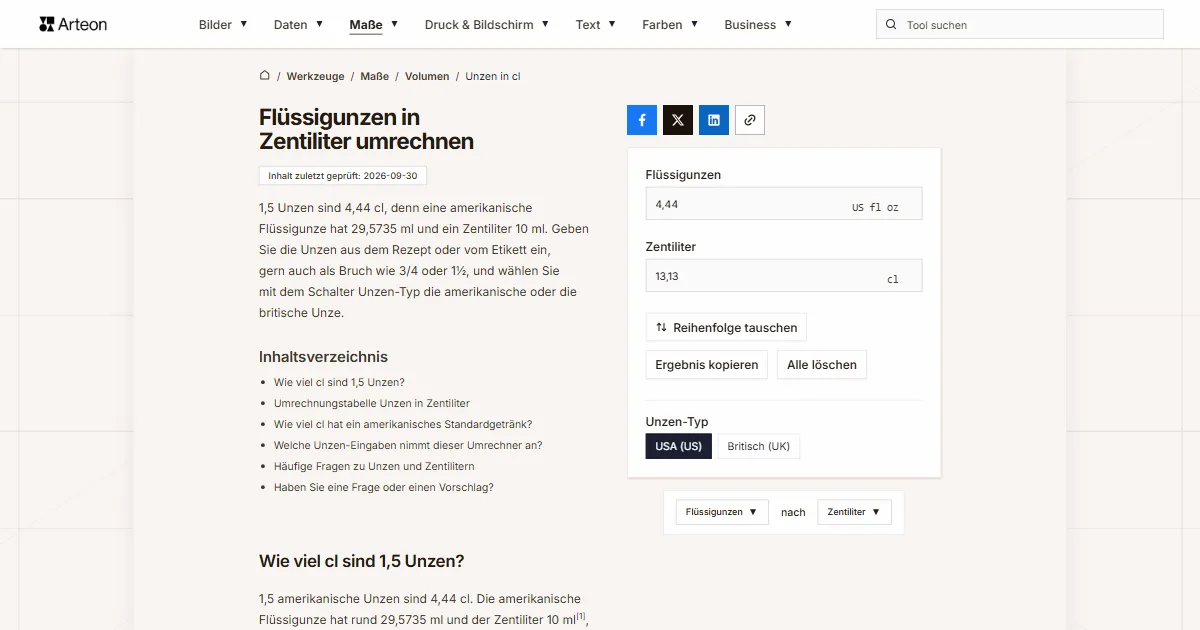
Task: Click Reihenfolge tauschen button
Action: [x=726, y=327]
